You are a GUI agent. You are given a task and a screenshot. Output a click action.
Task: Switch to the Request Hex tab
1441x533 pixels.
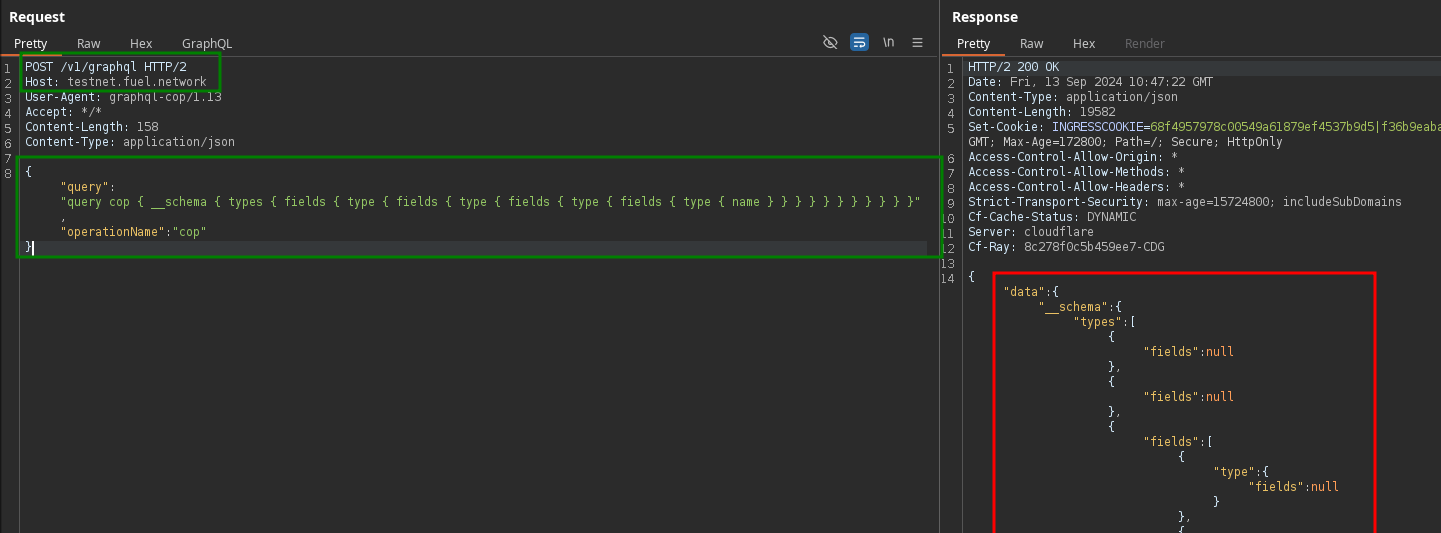(x=141, y=44)
